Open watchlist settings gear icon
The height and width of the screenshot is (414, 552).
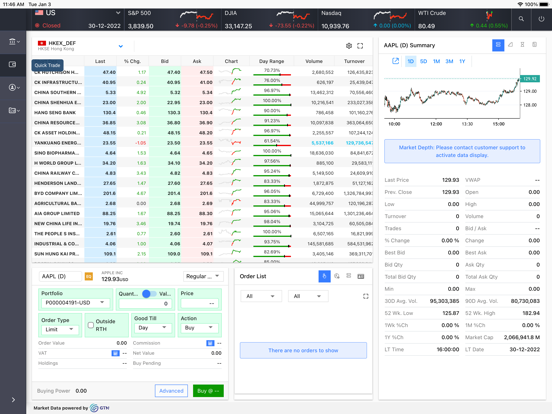[349, 46]
